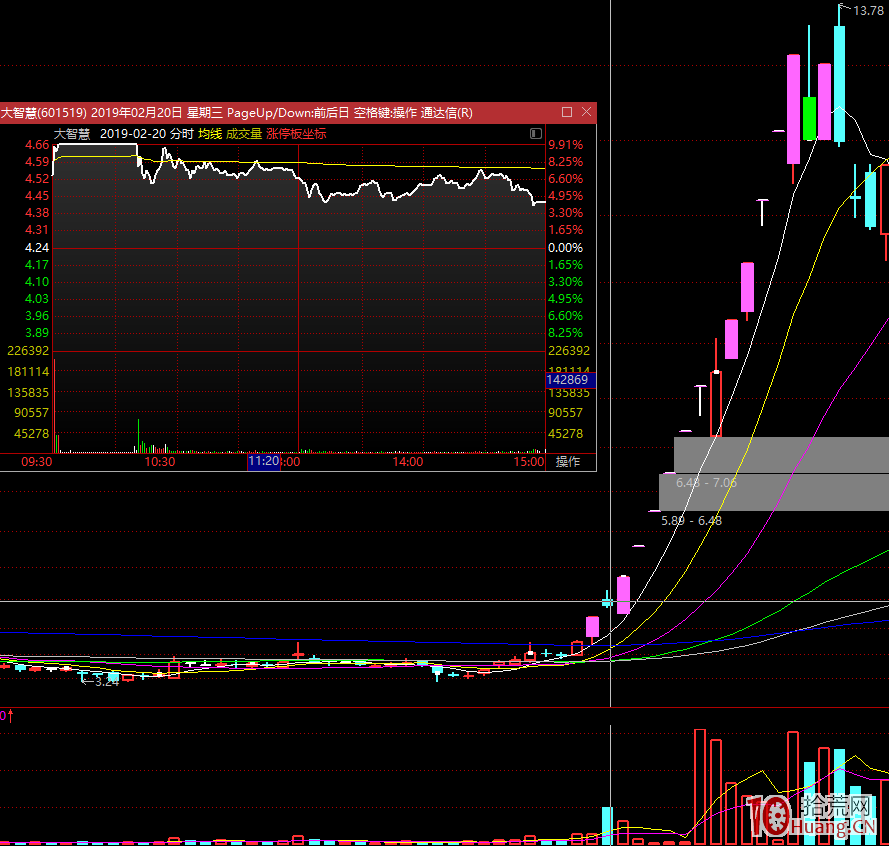Click the 14:00 time axis label
889x846 pixels.
407,462
